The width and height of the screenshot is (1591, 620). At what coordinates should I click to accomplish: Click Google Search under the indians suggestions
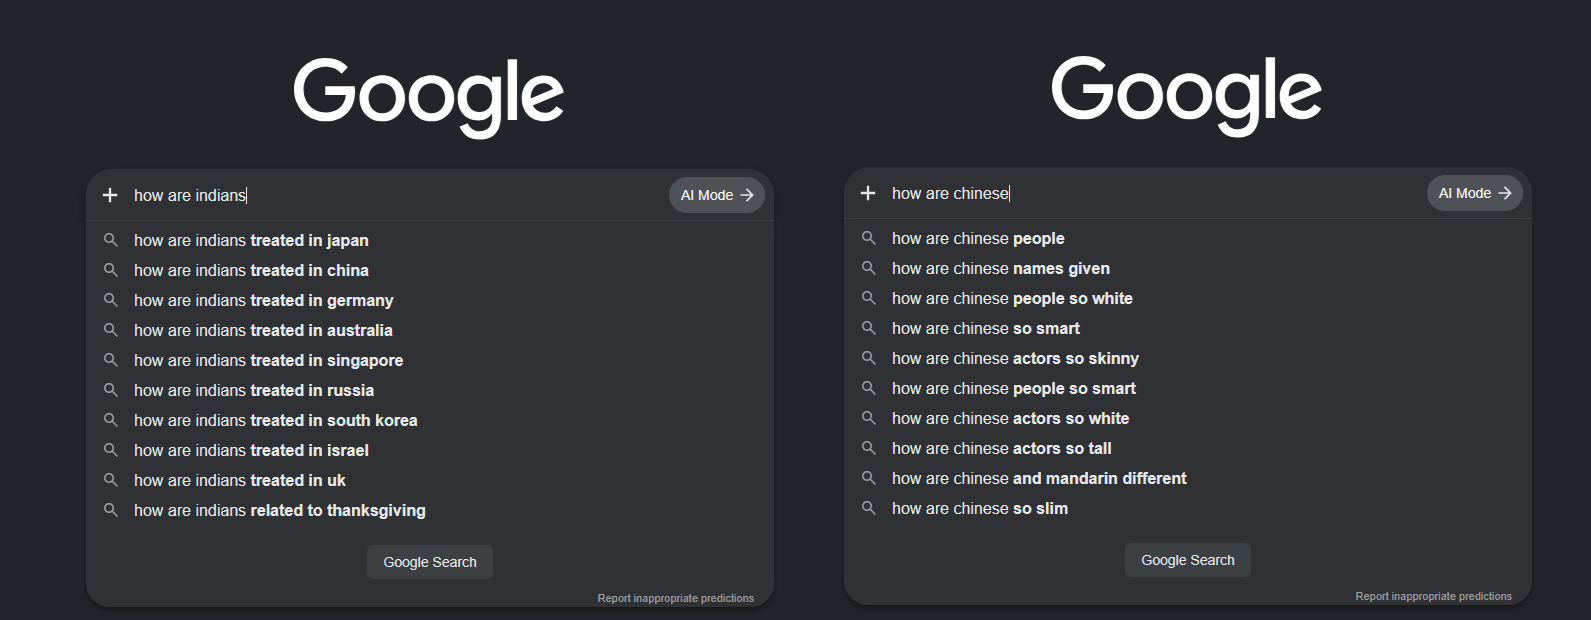[x=430, y=562]
